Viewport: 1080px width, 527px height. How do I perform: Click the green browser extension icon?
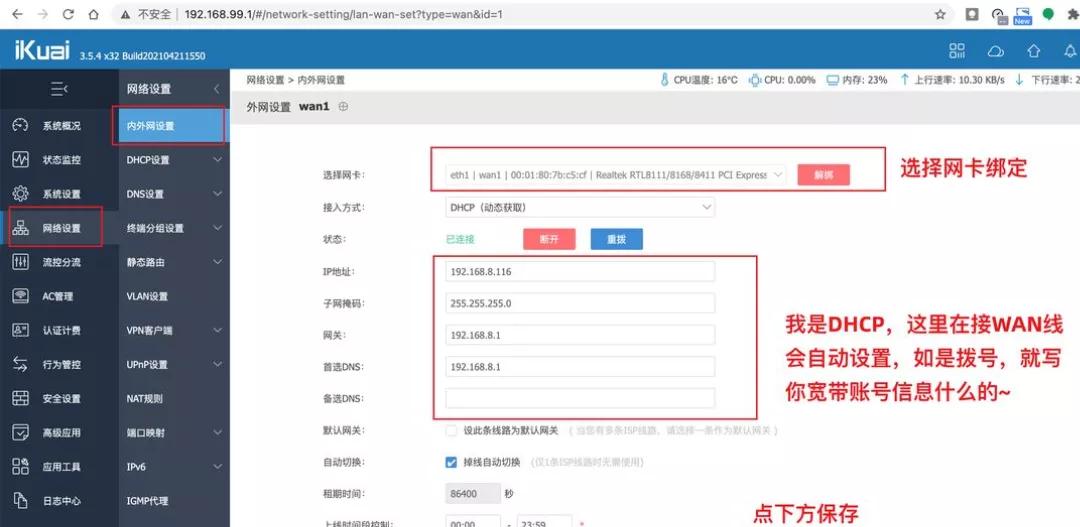1048,14
